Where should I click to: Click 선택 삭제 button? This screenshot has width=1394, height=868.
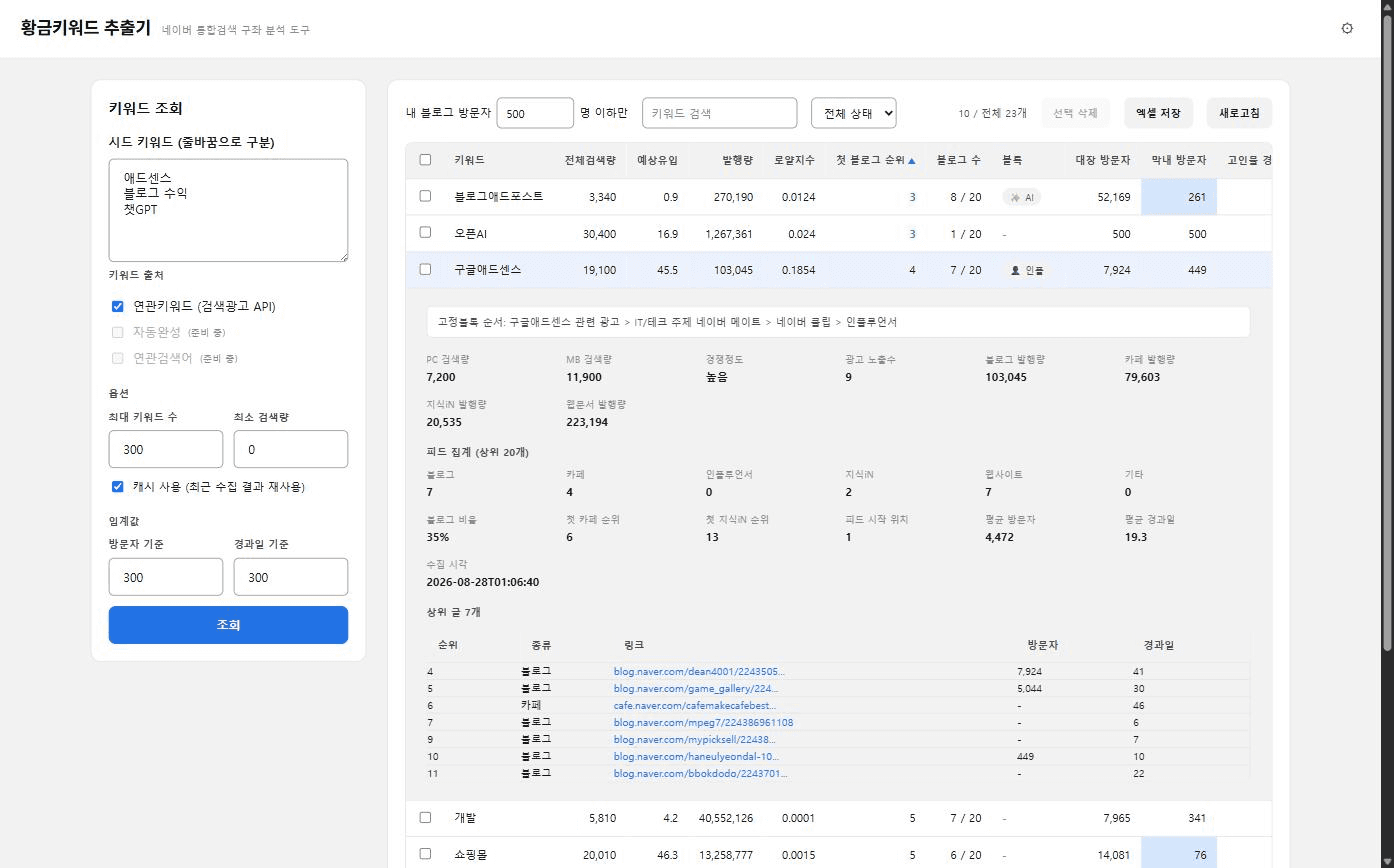click(x=1075, y=113)
